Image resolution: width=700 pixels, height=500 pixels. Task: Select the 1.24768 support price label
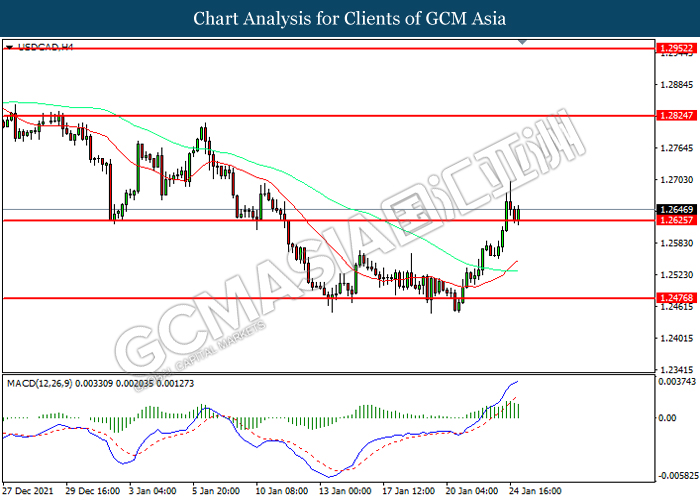(676, 297)
